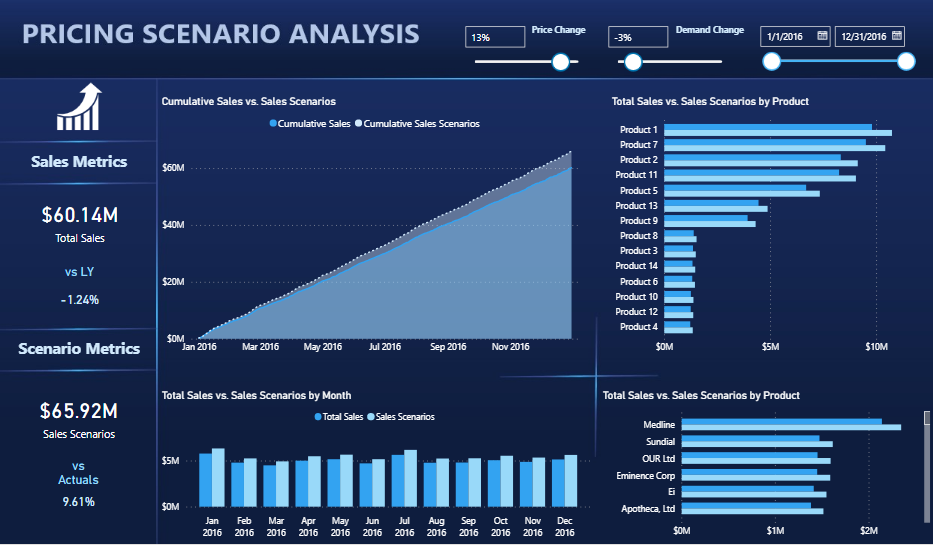Click the 1/1/2016 start date field

click(787, 37)
